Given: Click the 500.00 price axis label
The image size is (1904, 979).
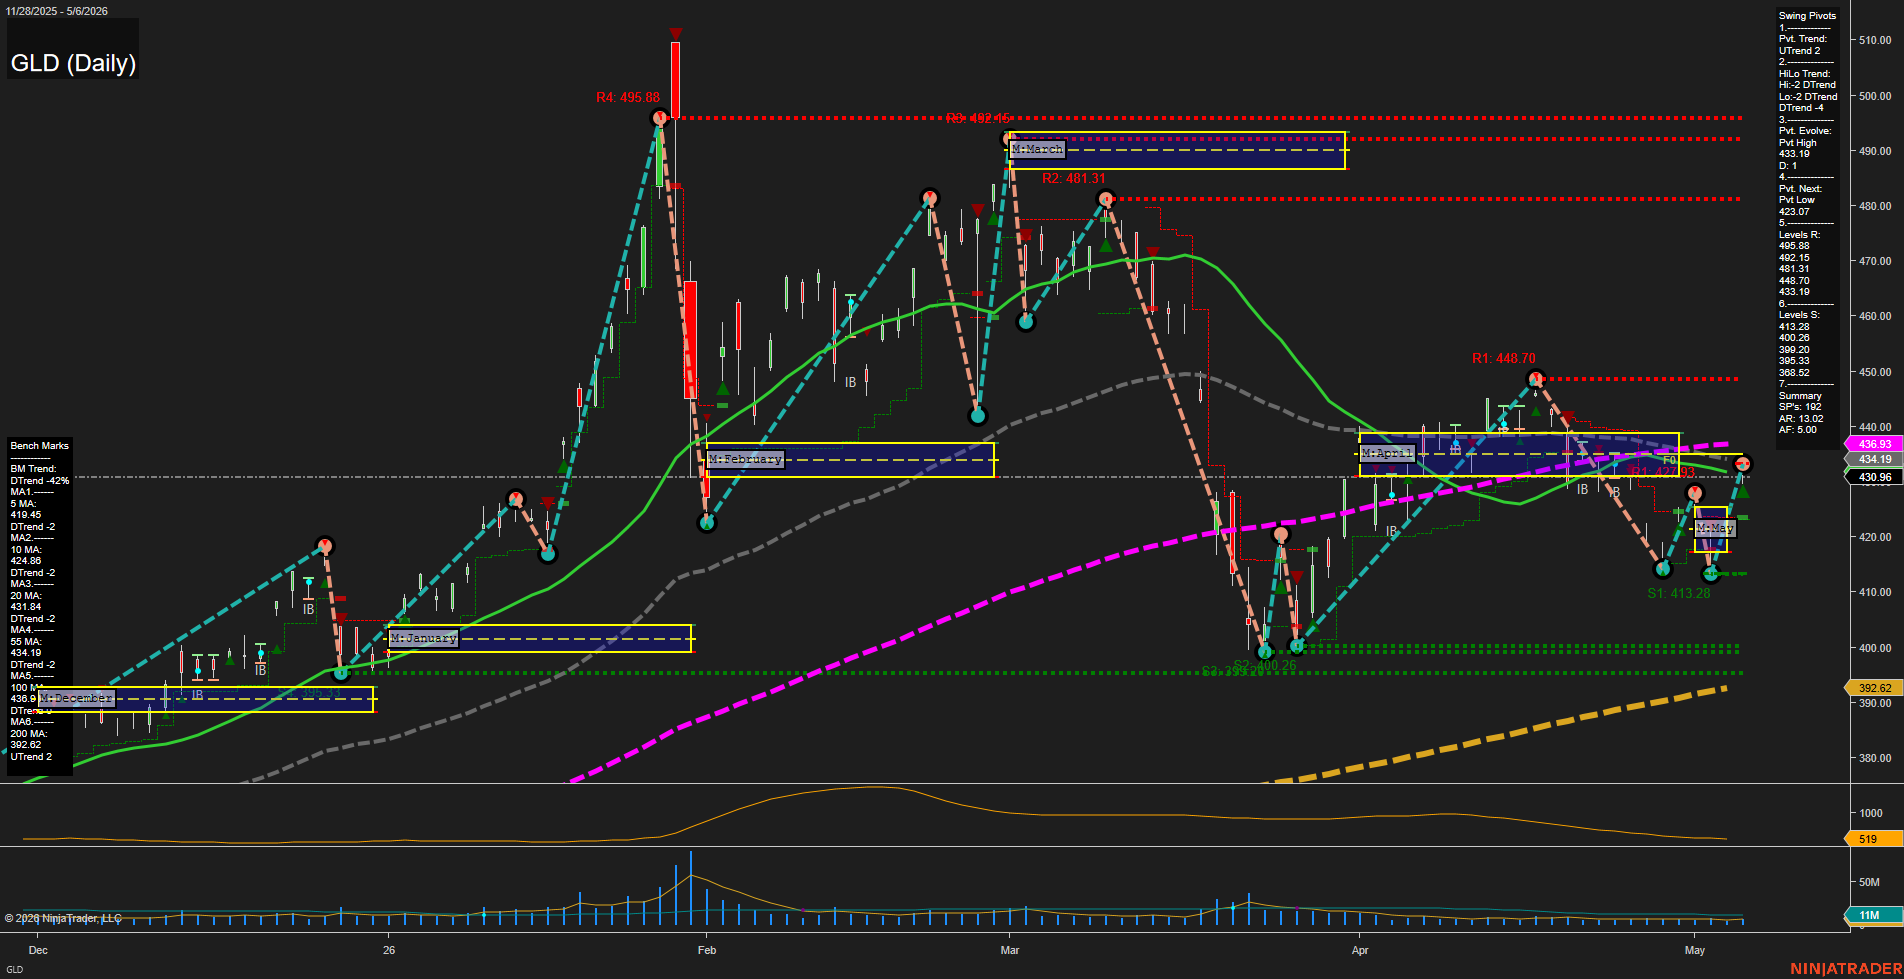Looking at the screenshot, I should pos(1875,97).
